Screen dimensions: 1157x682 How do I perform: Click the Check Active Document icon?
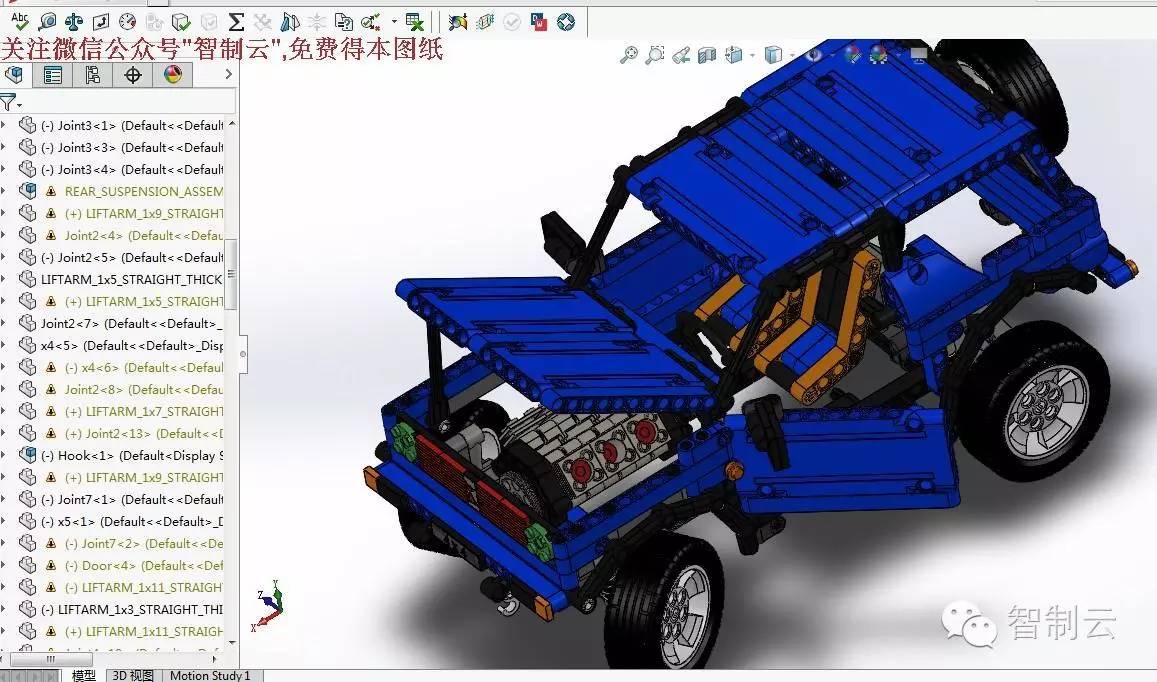coord(370,21)
